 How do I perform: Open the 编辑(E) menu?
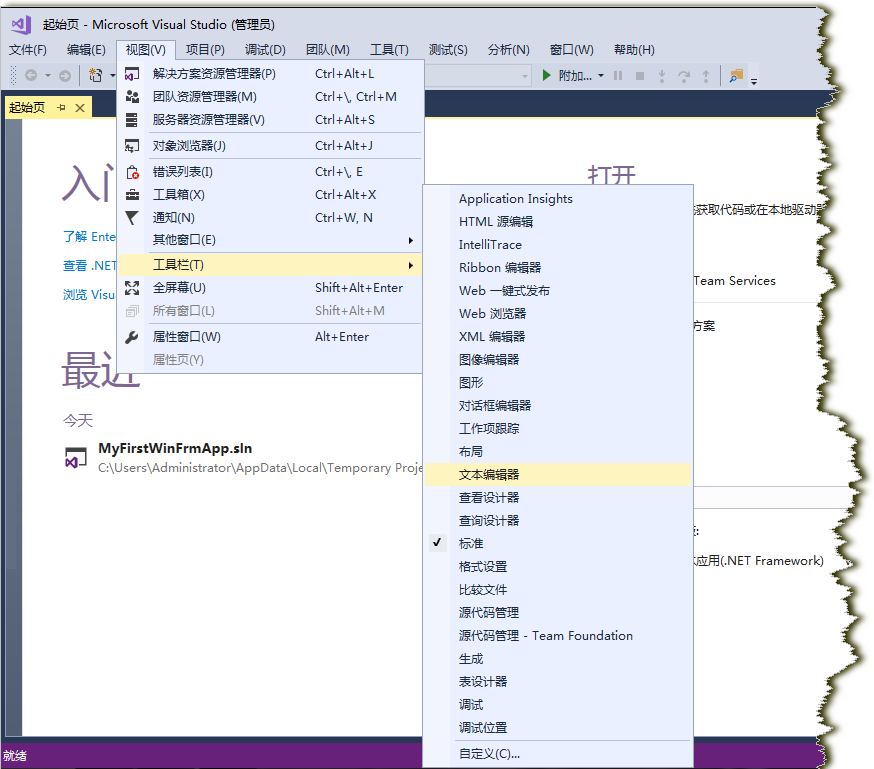point(86,50)
